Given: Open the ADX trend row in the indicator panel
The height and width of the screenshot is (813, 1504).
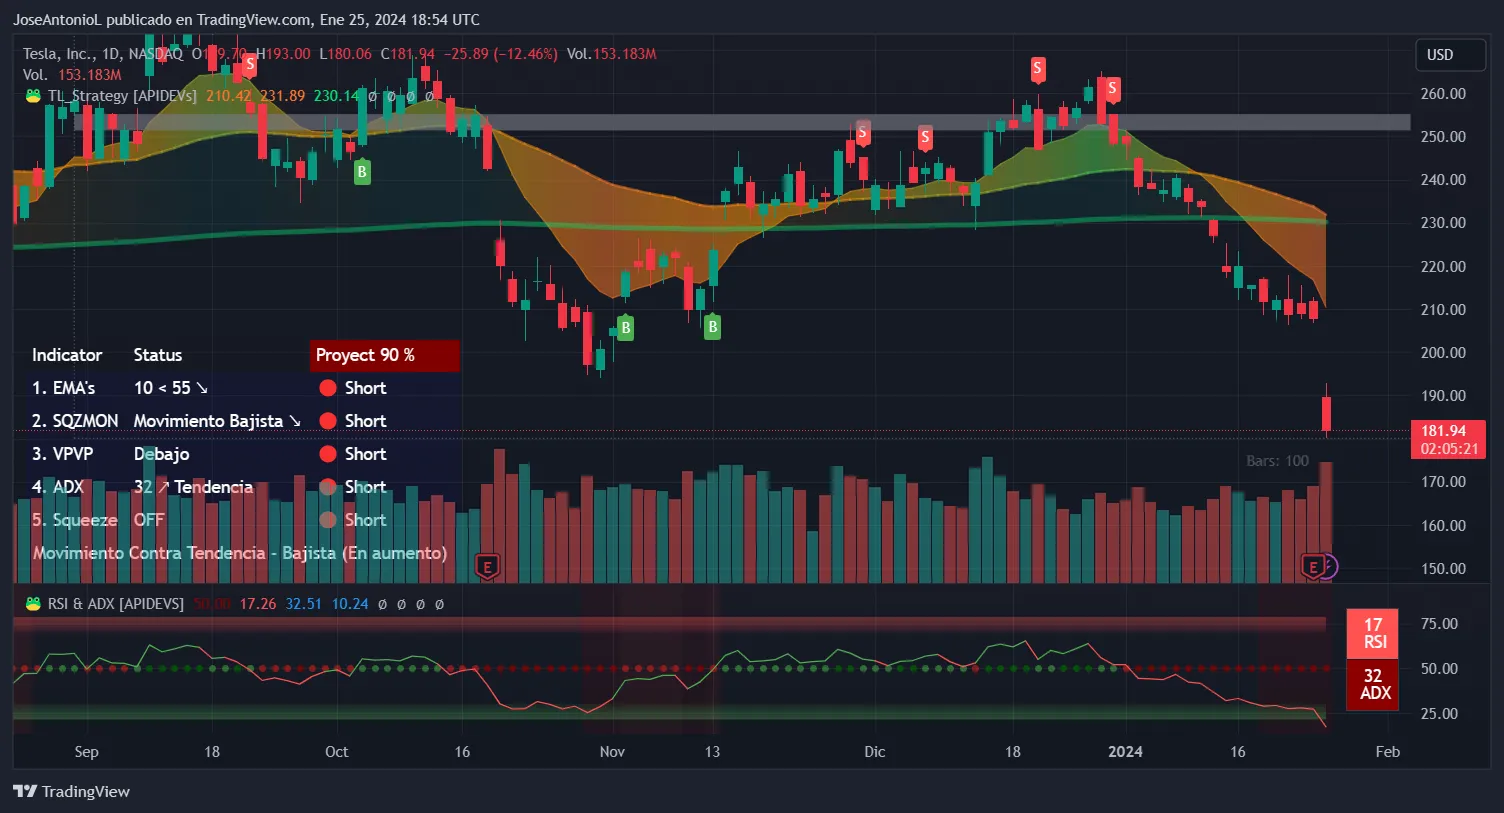Looking at the screenshot, I should pos(62,487).
